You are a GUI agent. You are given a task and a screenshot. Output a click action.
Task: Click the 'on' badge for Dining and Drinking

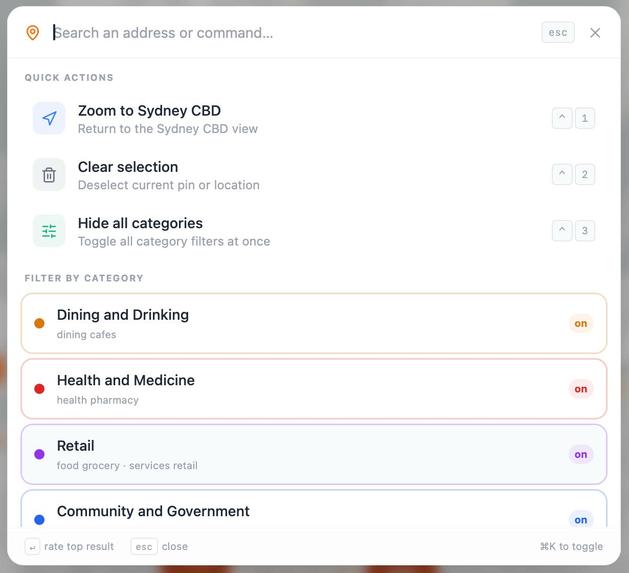pos(580,323)
